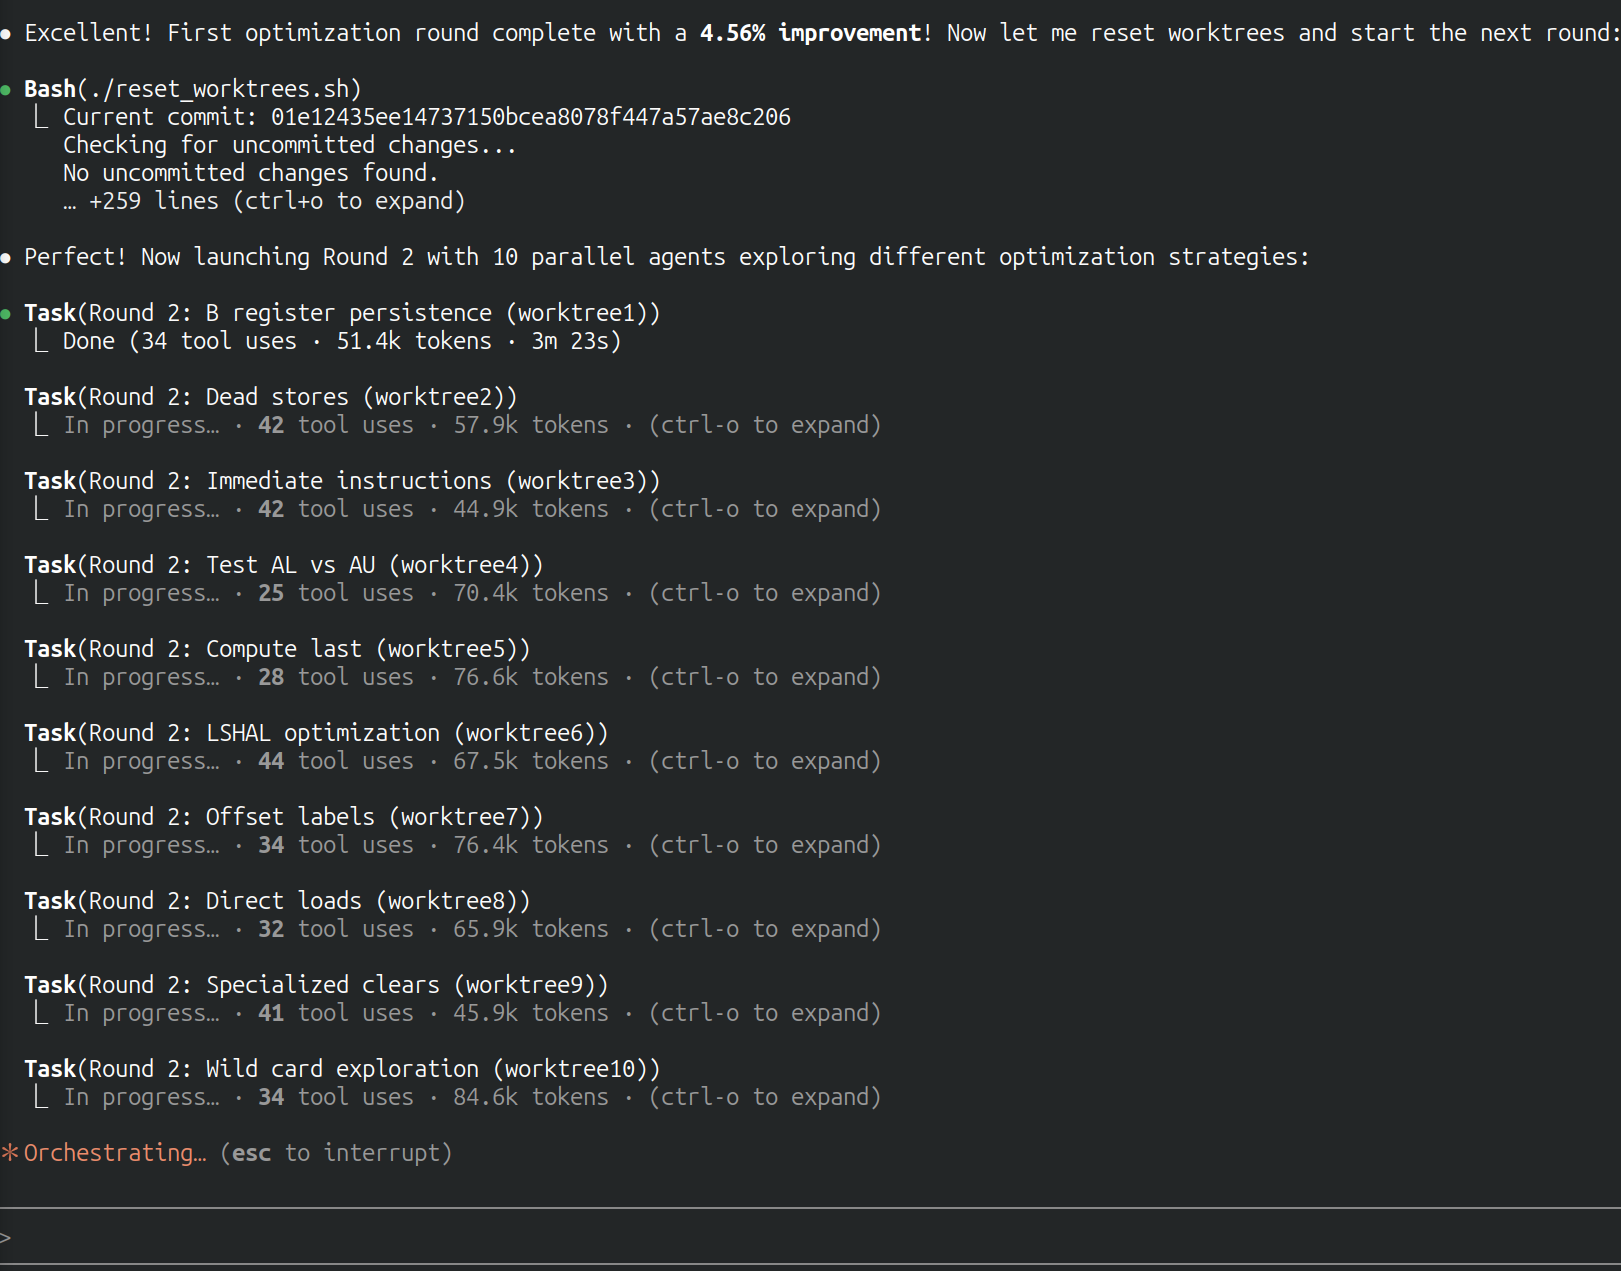The width and height of the screenshot is (1621, 1271).
Task: Expand the +259 lines collapsed output
Action: click(x=276, y=201)
